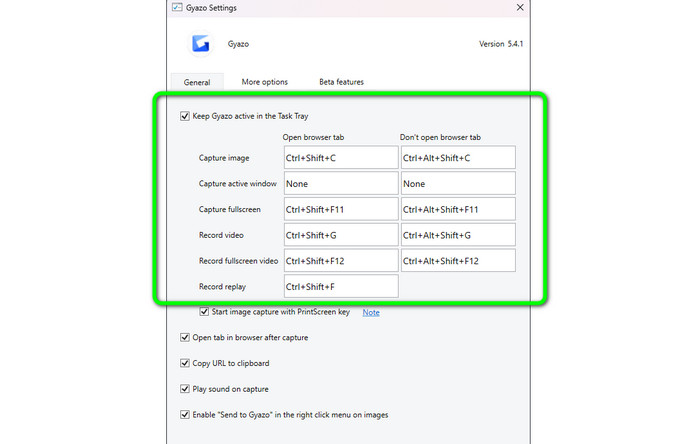Viewport: 700px width, 444px height.
Task: Select Capture active window open-tab hotkey field
Action: point(341,183)
